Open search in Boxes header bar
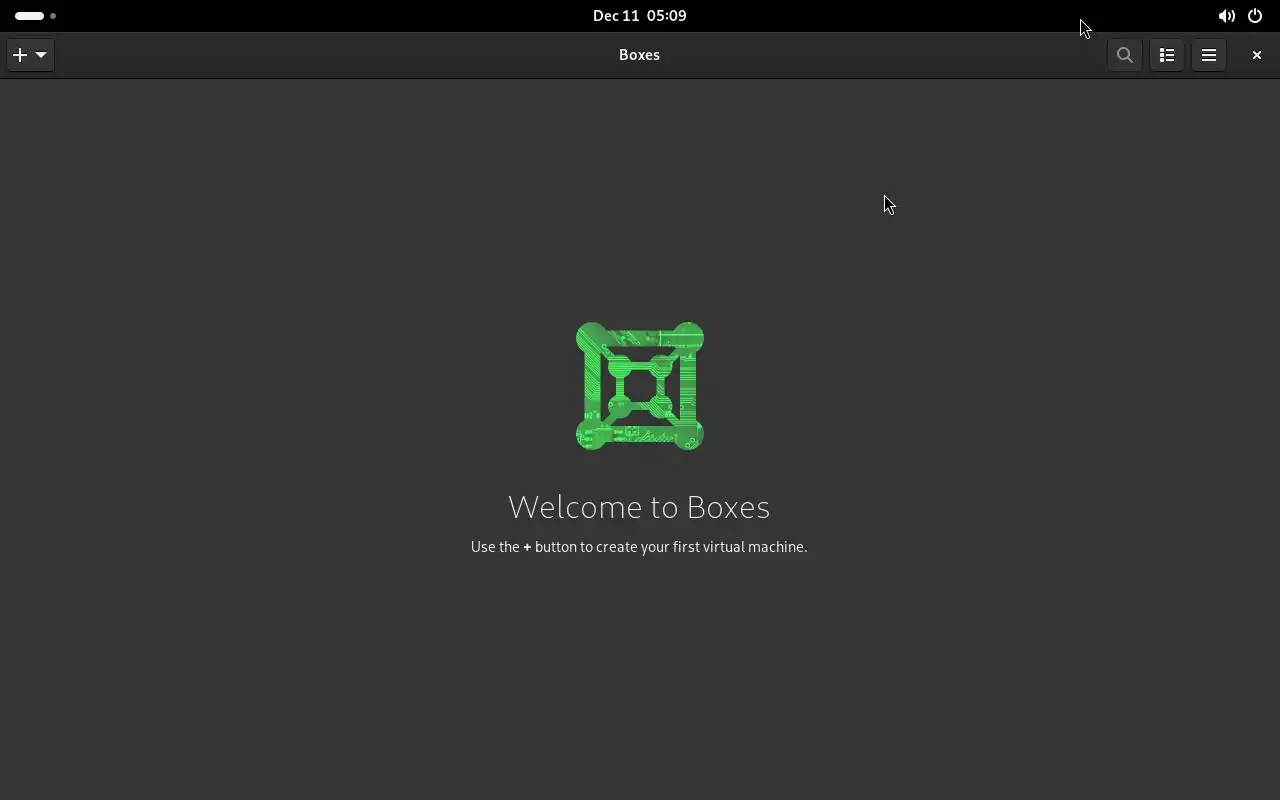This screenshot has width=1280, height=800. tap(1125, 55)
